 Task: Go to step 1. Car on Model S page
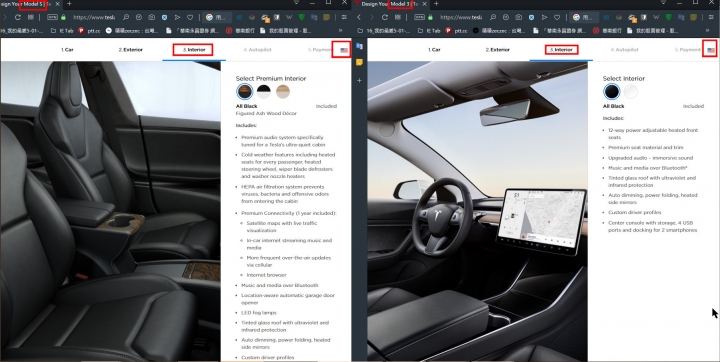coord(67,50)
